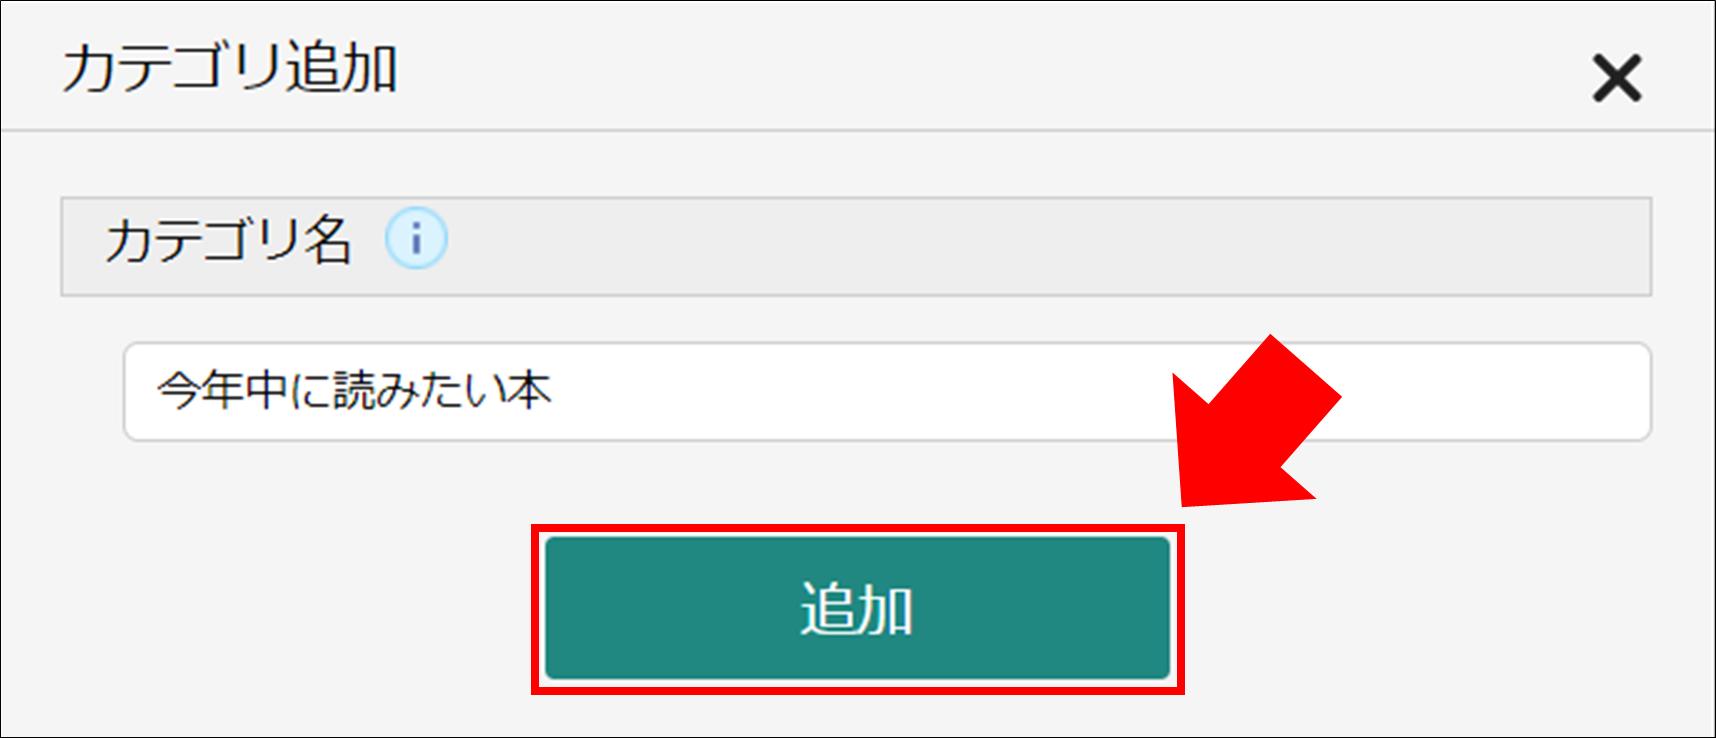Place cursor after 今年中に読みたい本 text
Viewport: 1716px width, 738px height.
pos(553,390)
